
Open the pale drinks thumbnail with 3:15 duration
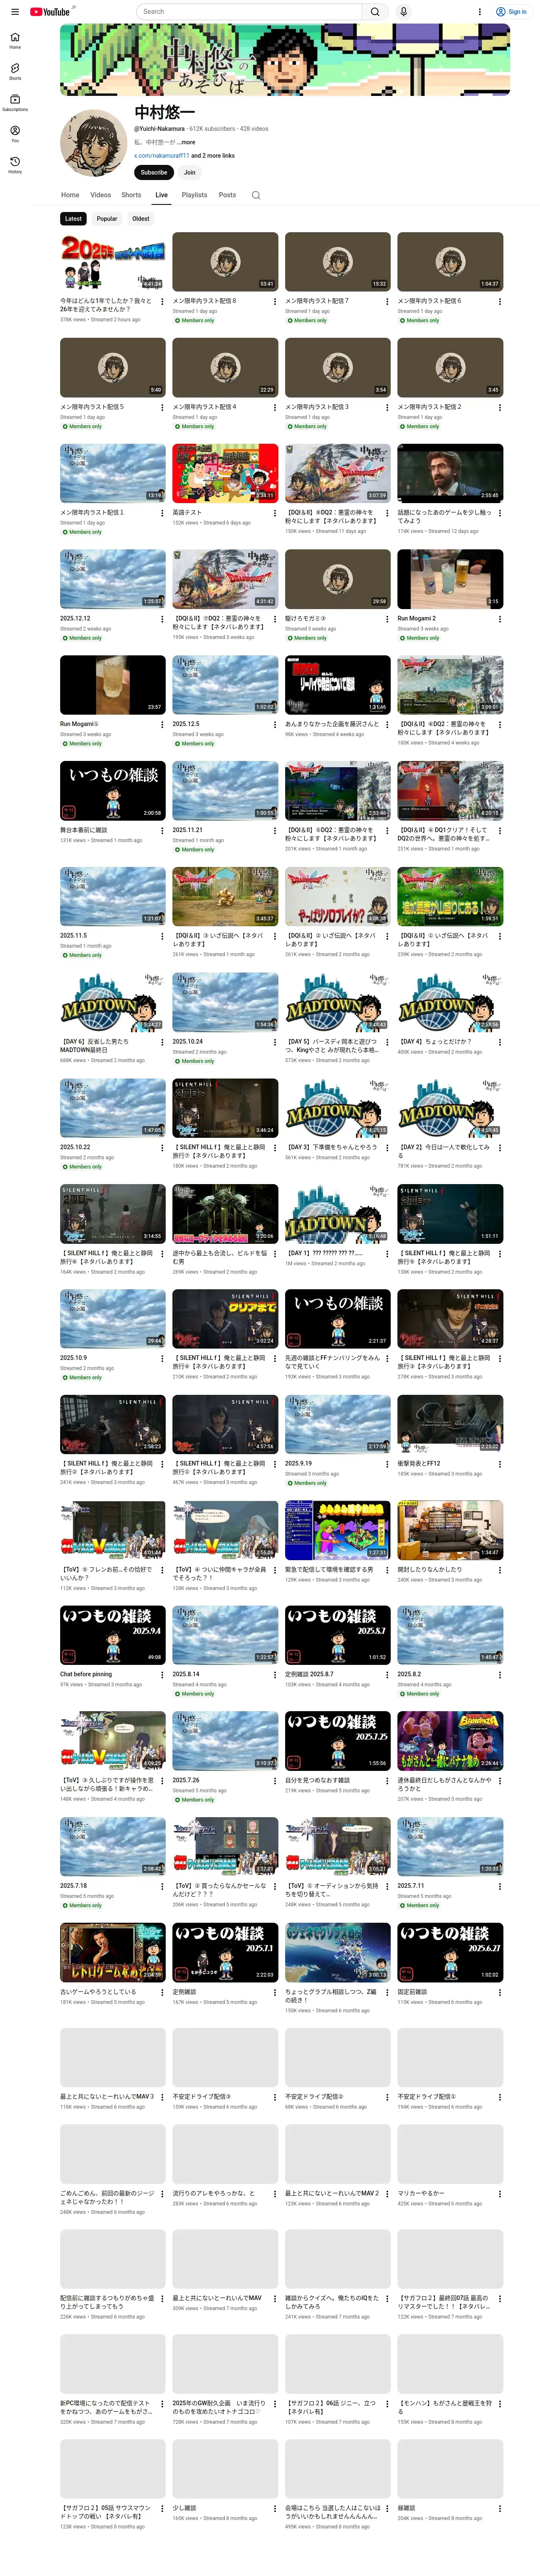tap(450, 579)
